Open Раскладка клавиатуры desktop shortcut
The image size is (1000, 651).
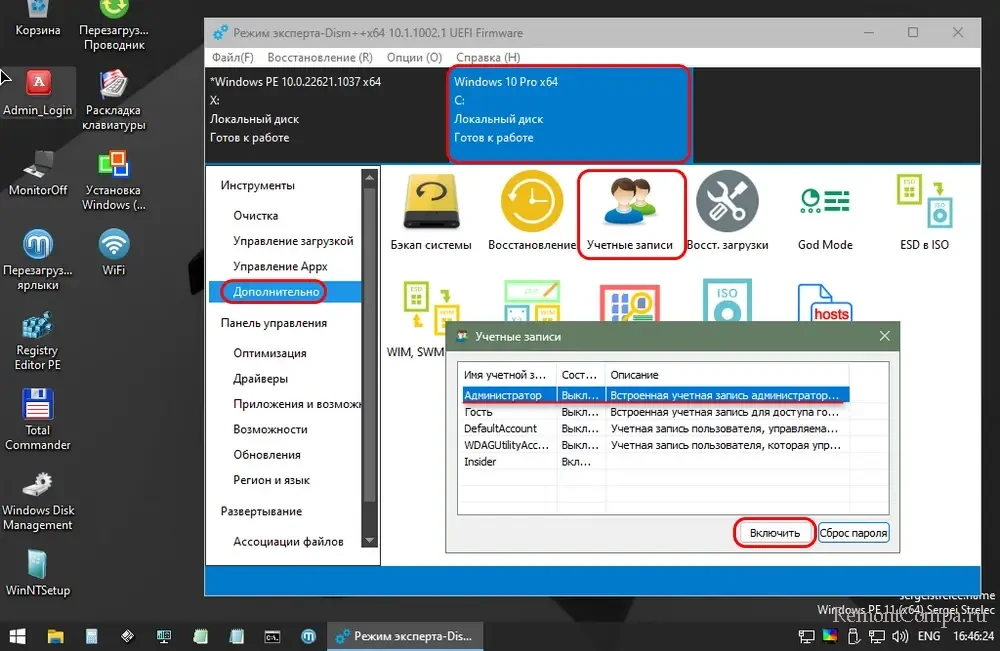(114, 100)
